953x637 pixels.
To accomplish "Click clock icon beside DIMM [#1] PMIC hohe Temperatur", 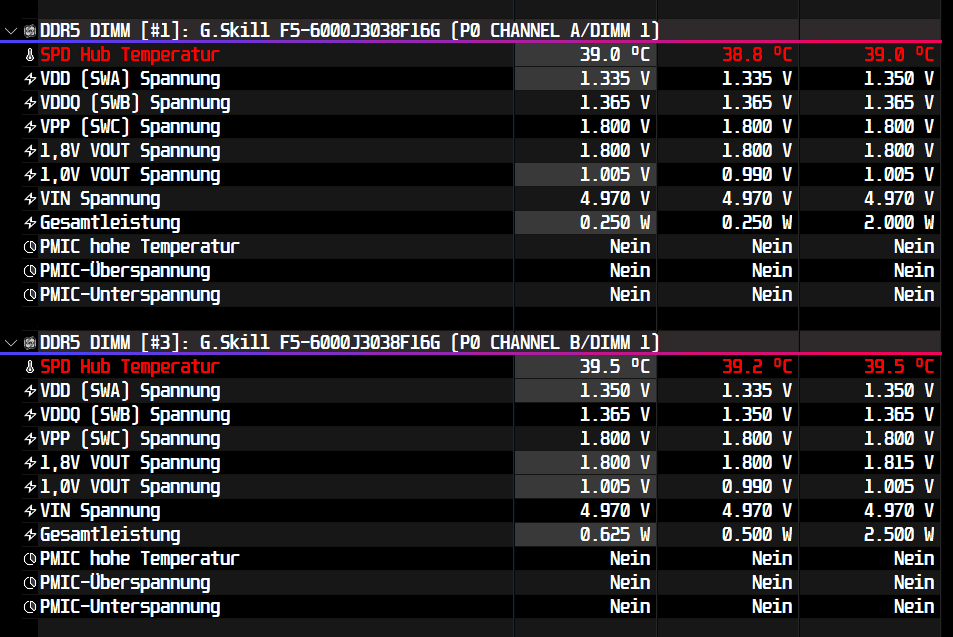I will (x=30, y=247).
